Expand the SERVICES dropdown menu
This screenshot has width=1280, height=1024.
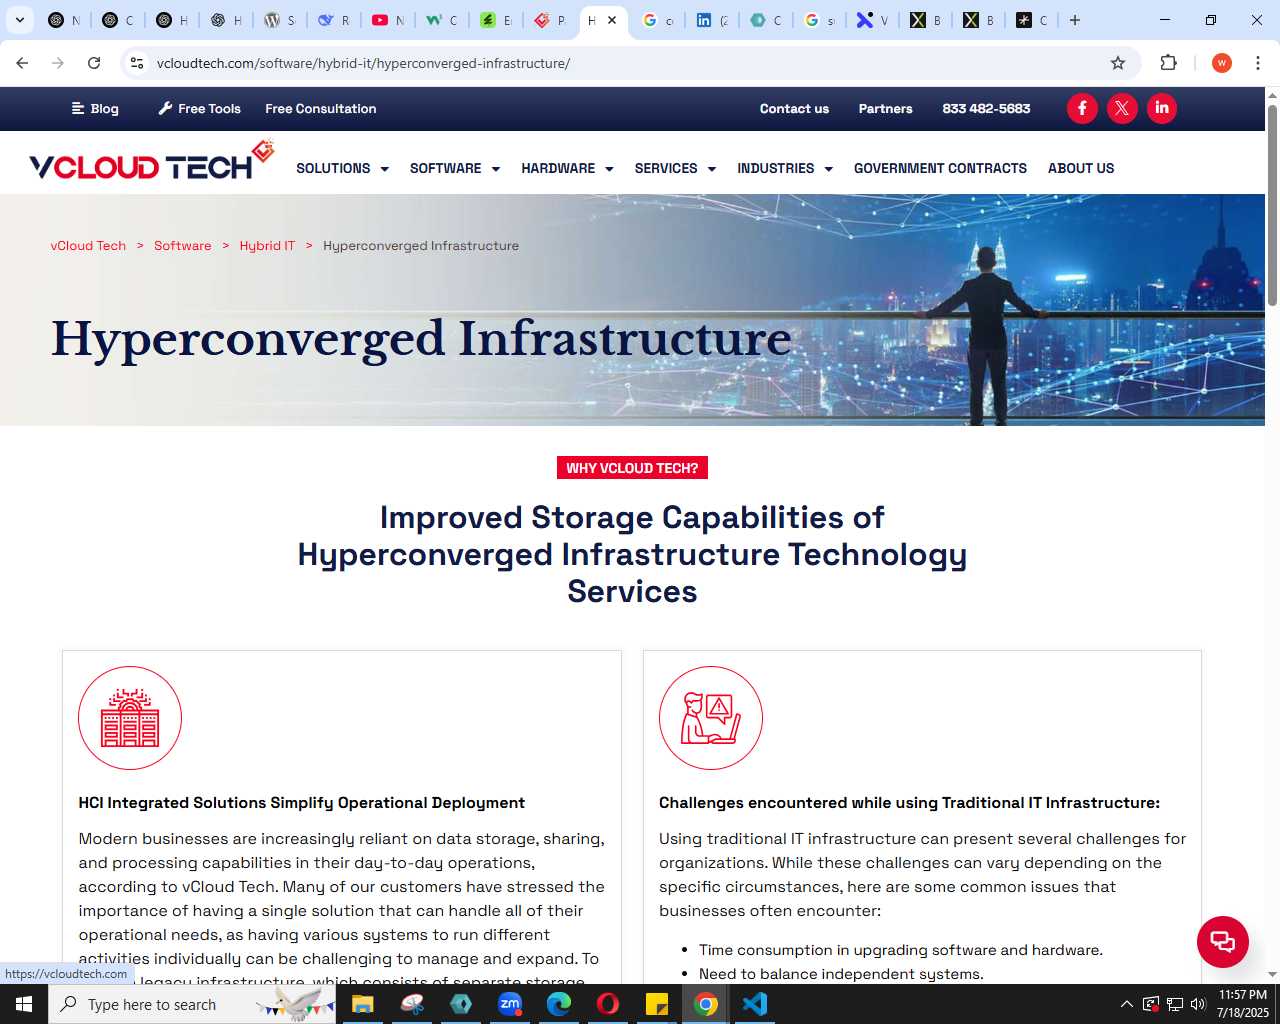(x=675, y=168)
